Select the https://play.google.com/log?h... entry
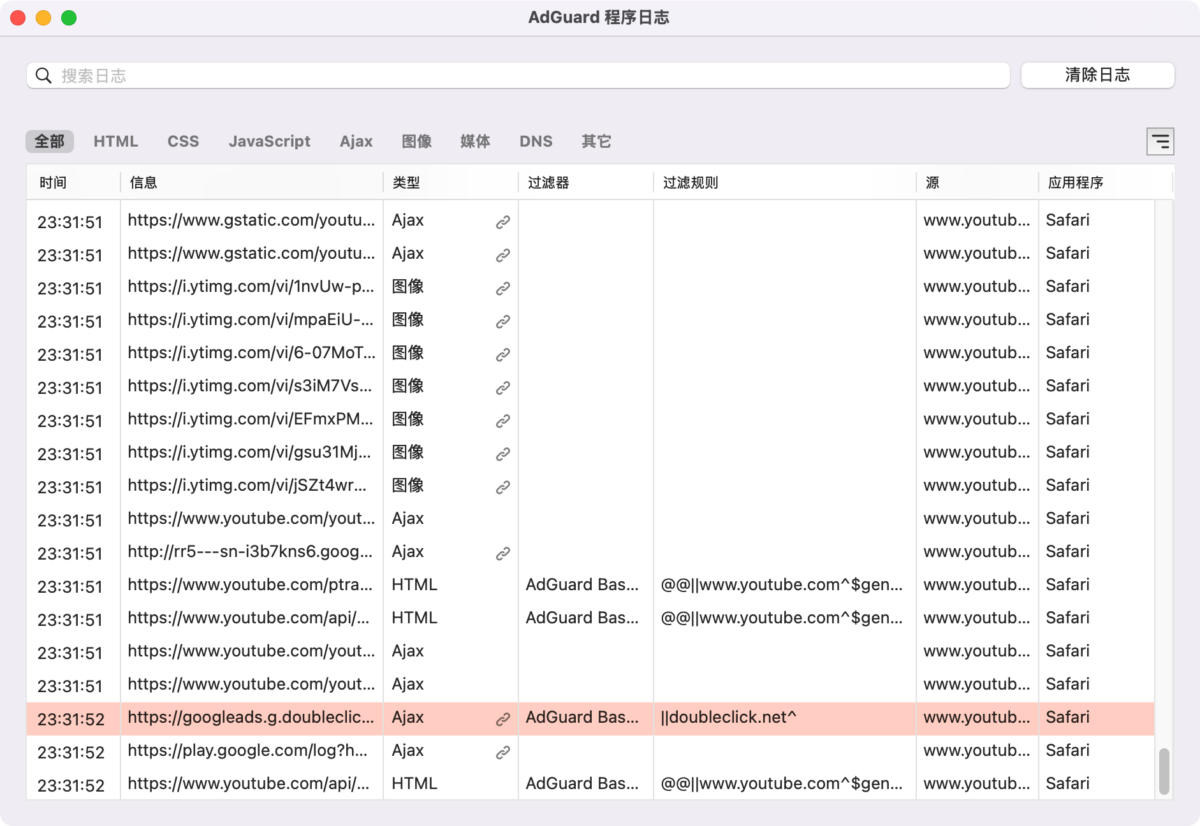This screenshot has height=826, width=1200. click(x=591, y=751)
